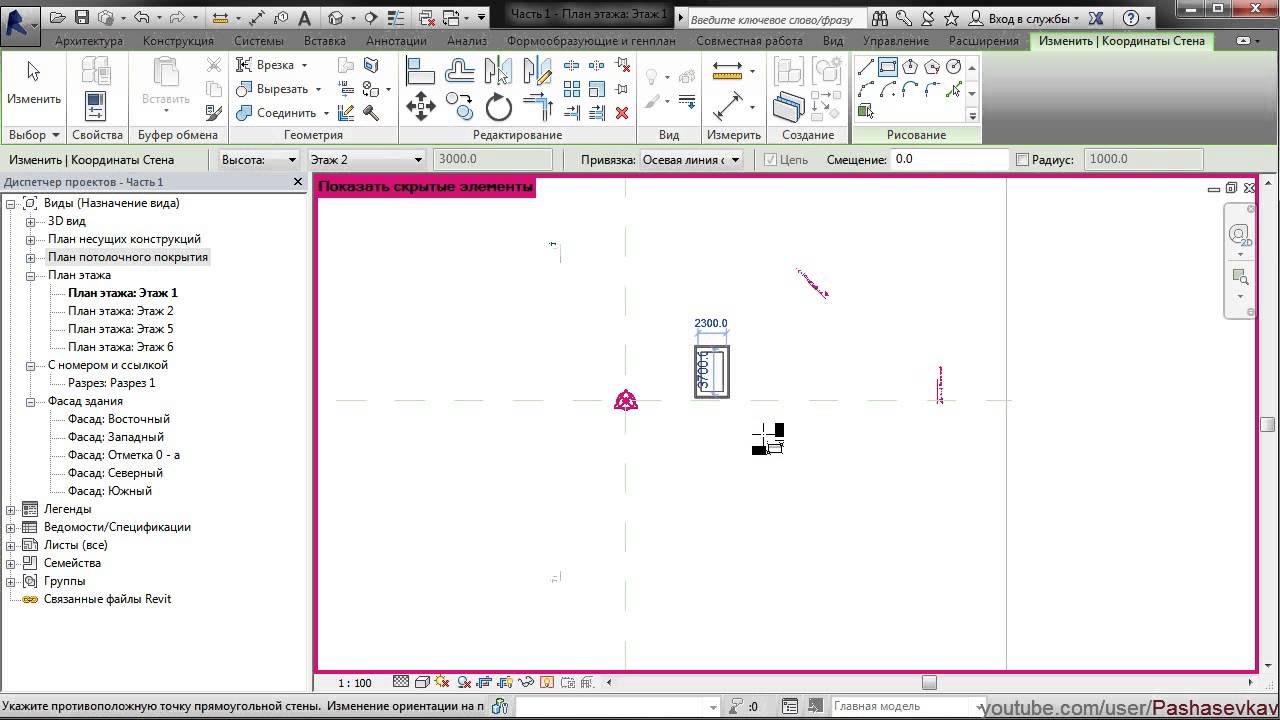The image size is (1280, 720).
Task: Select the Copy tool with two circles
Action: [x=459, y=107]
